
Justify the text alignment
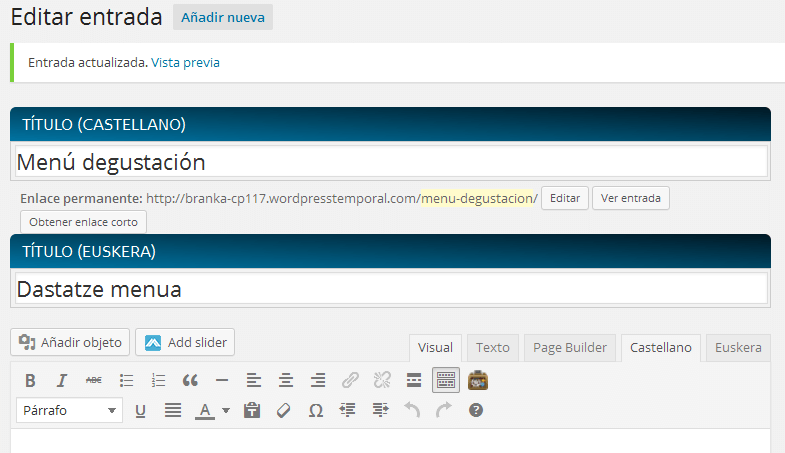pyautogui.click(x=173, y=411)
